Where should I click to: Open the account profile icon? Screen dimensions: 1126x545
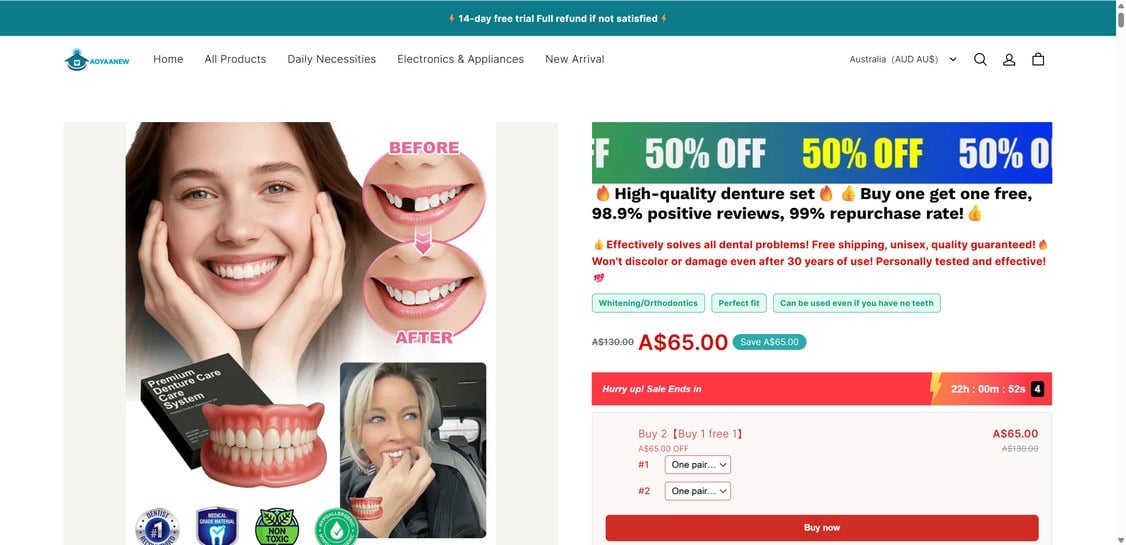coord(1009,60)
